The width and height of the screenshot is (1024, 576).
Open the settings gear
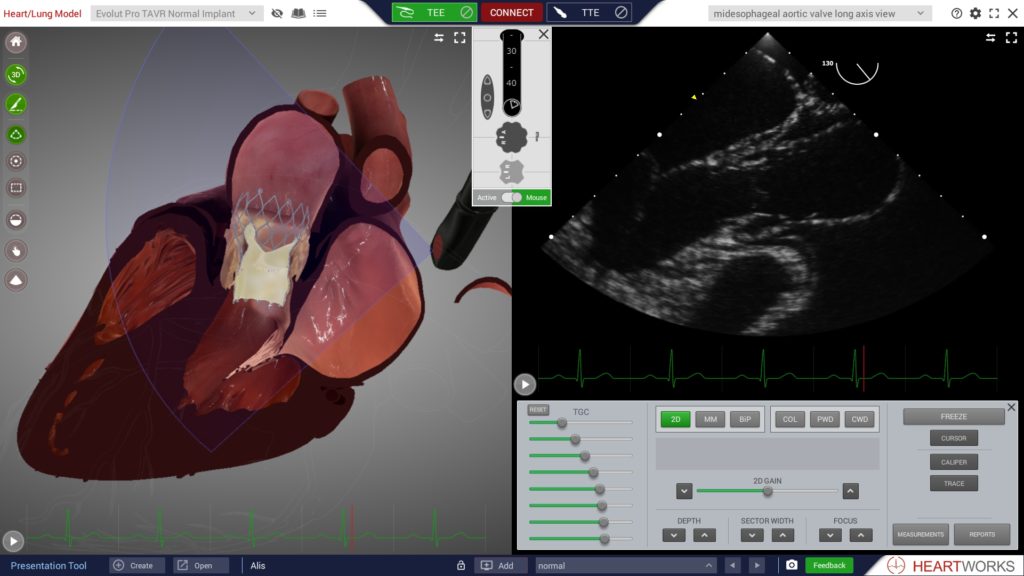975,13
